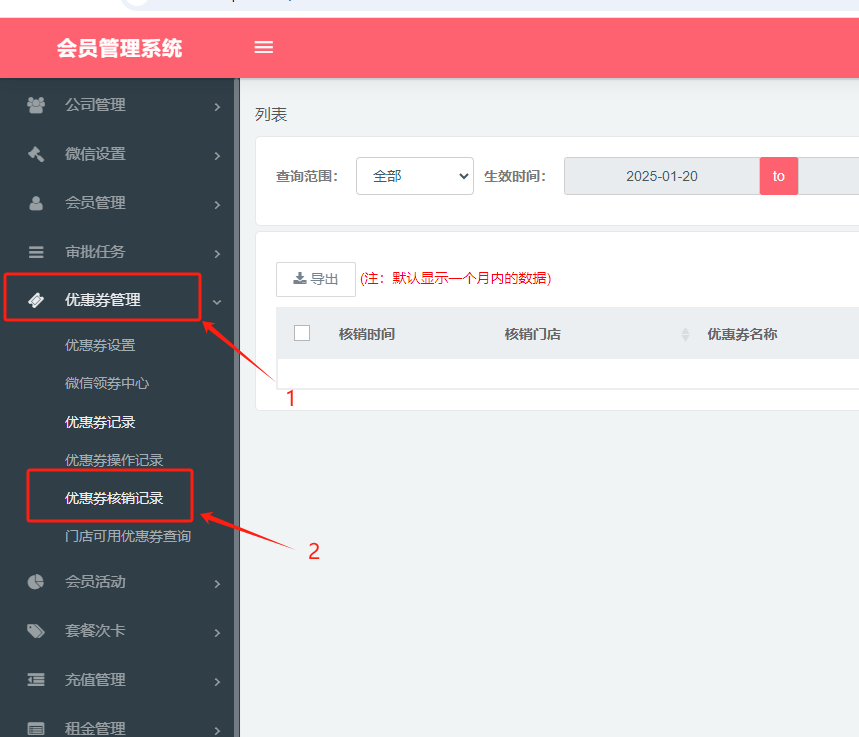859x737 pixels.
Task: Click the hamburger menu toggle icon
Action: (264, 47)
